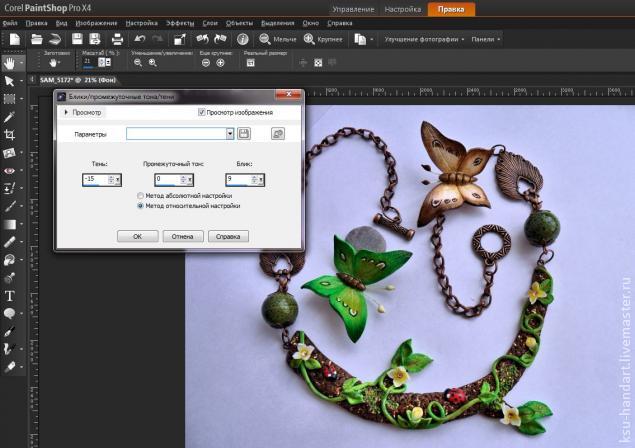This screenshot has height=448, width=635.
Task: Open the Улучшение фотографии dropdown
Action: point(424,39)
